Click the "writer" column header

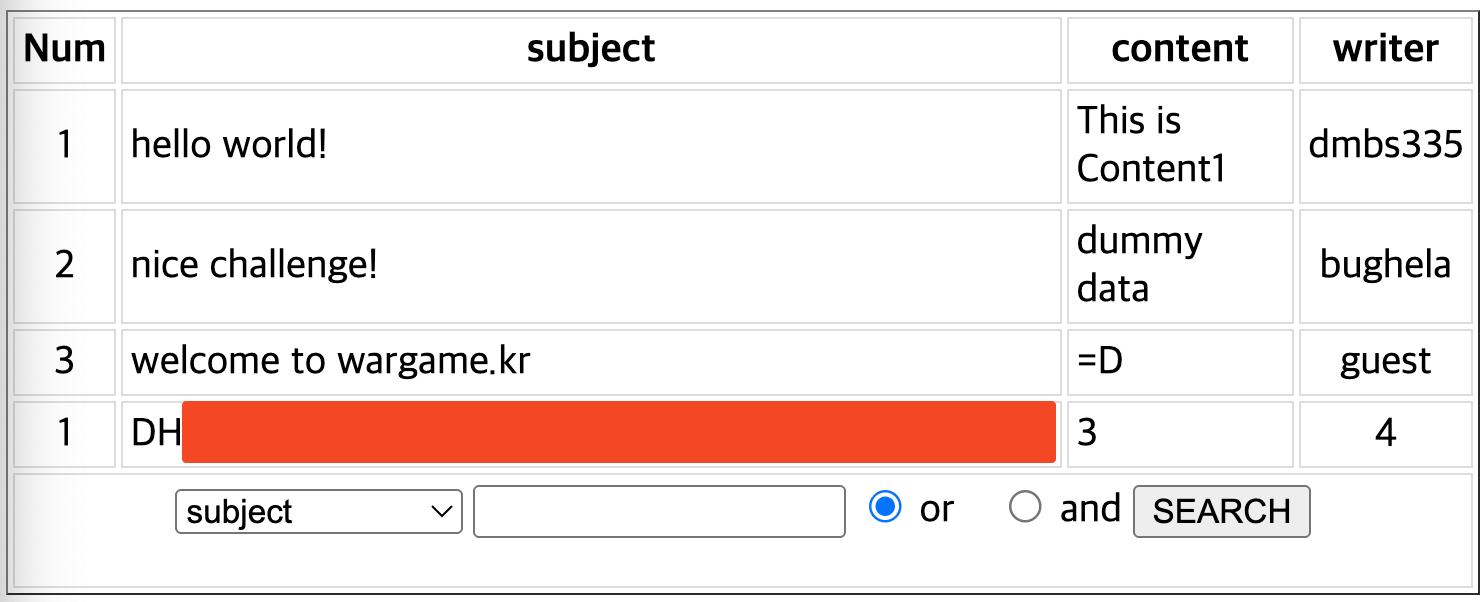(x=1385, y=49)
